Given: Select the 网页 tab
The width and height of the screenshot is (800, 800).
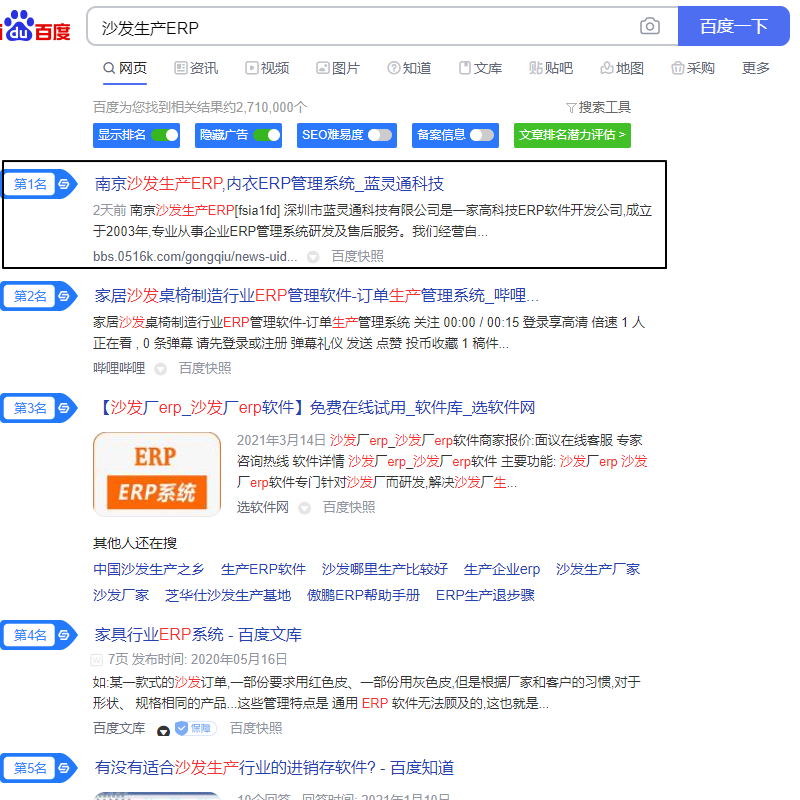Looking at the screenshot, I should tap(125, 68).
